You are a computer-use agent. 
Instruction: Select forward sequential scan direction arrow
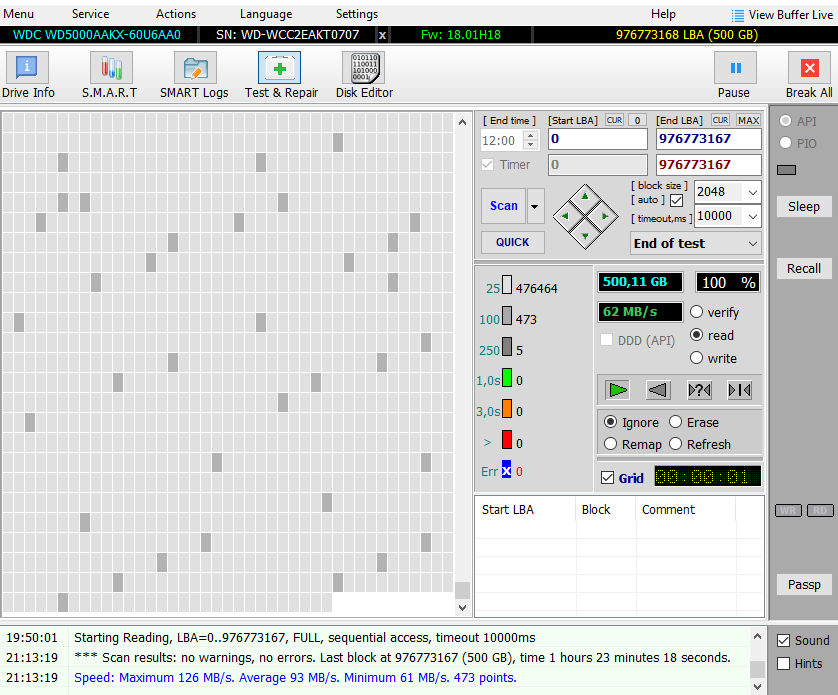click(x=619, y=390)
